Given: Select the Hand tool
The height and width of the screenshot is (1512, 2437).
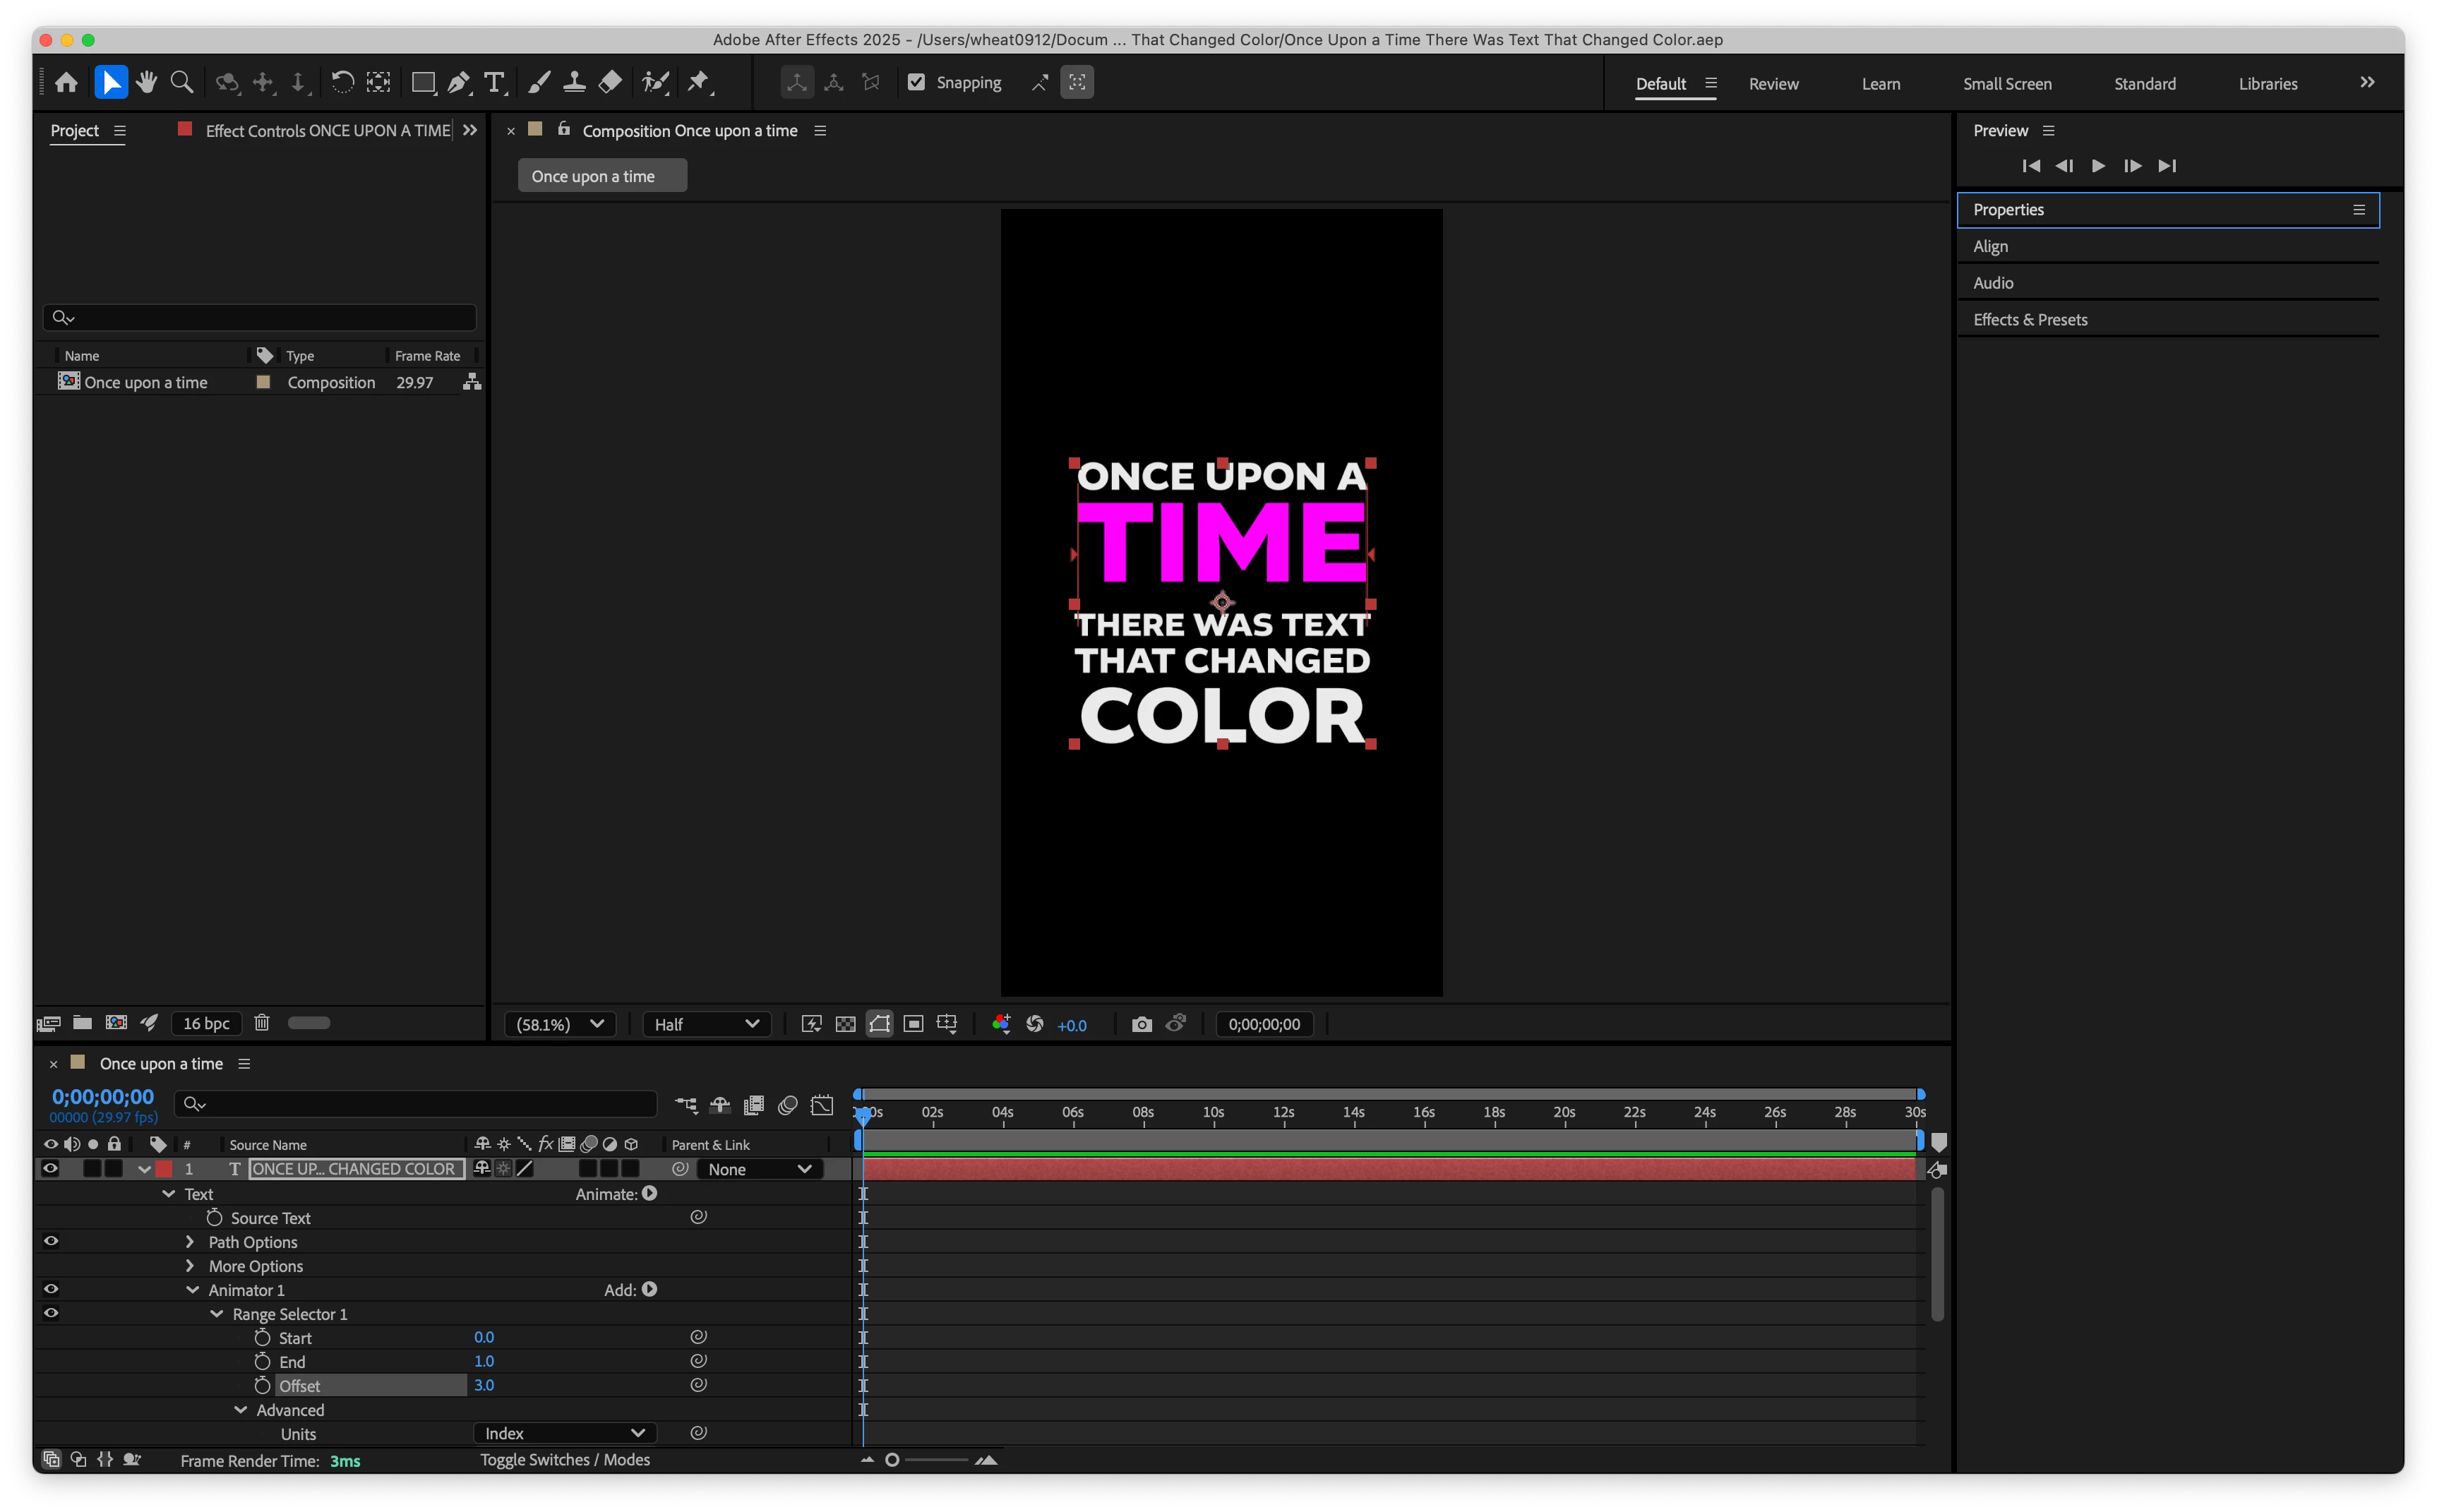Looking at the screenshot, I should pos(147,82).
